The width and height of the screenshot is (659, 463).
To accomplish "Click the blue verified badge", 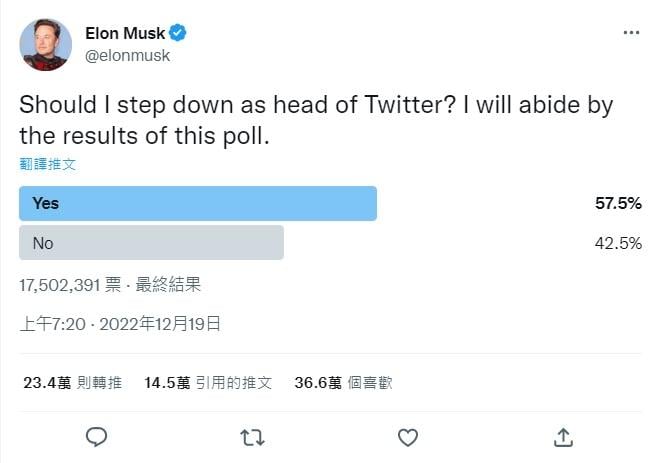I will point(180,33).
